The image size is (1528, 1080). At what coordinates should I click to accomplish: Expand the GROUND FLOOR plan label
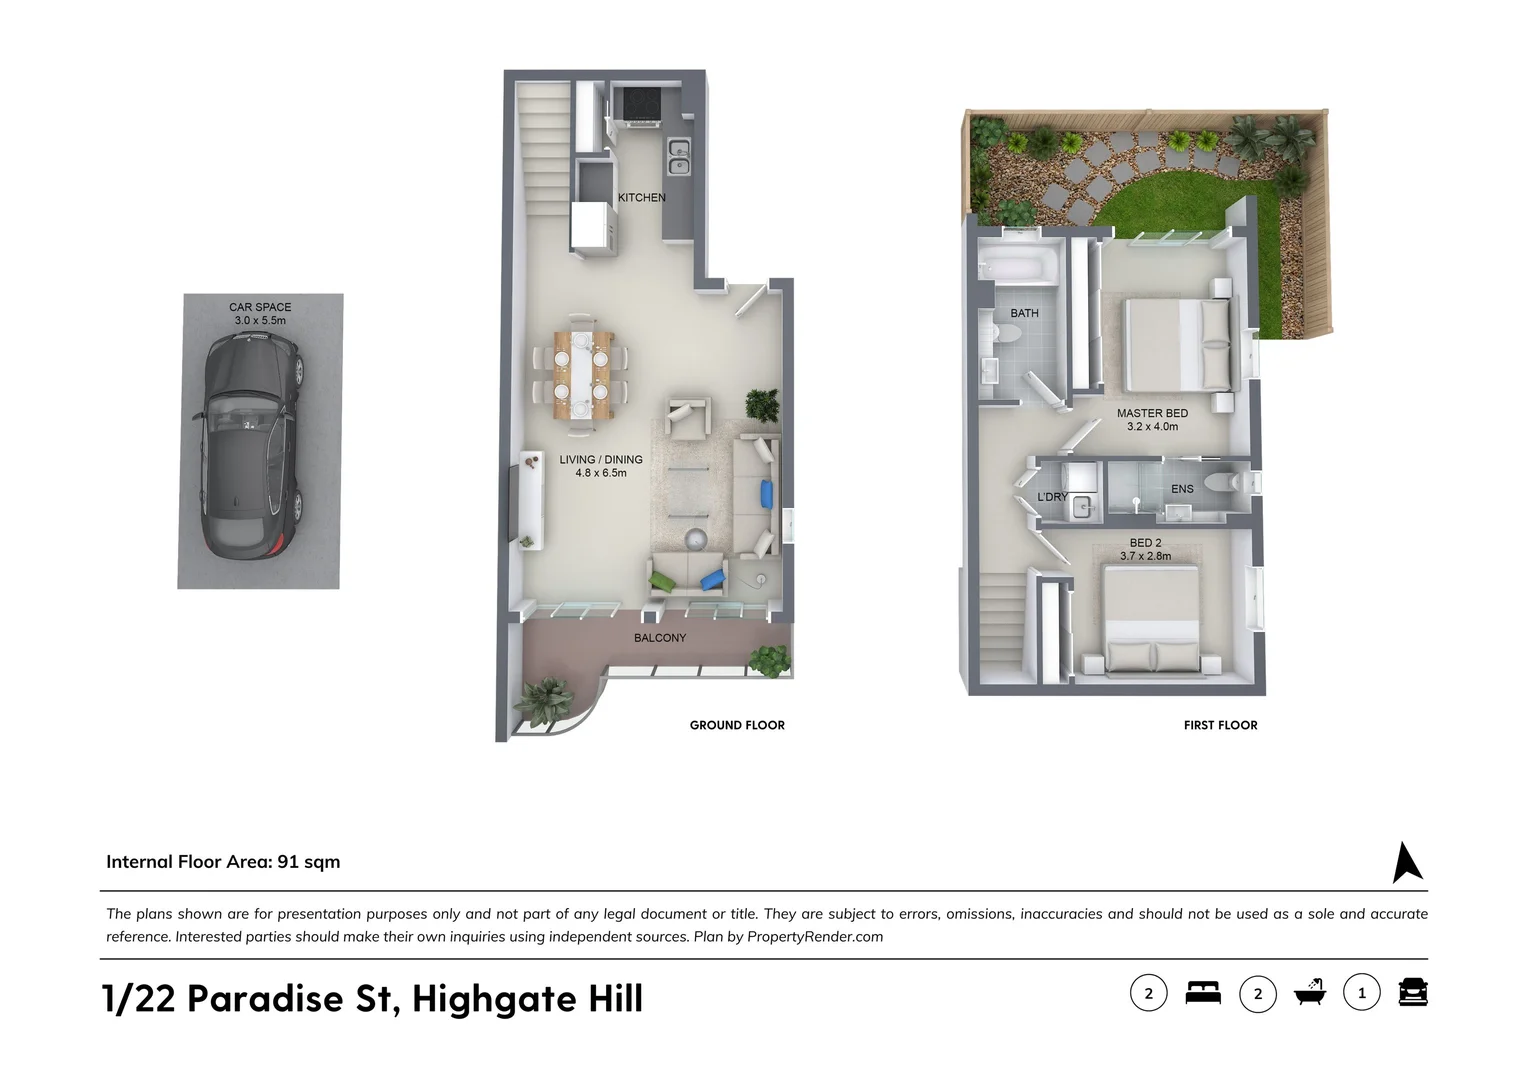pos(737,725)
